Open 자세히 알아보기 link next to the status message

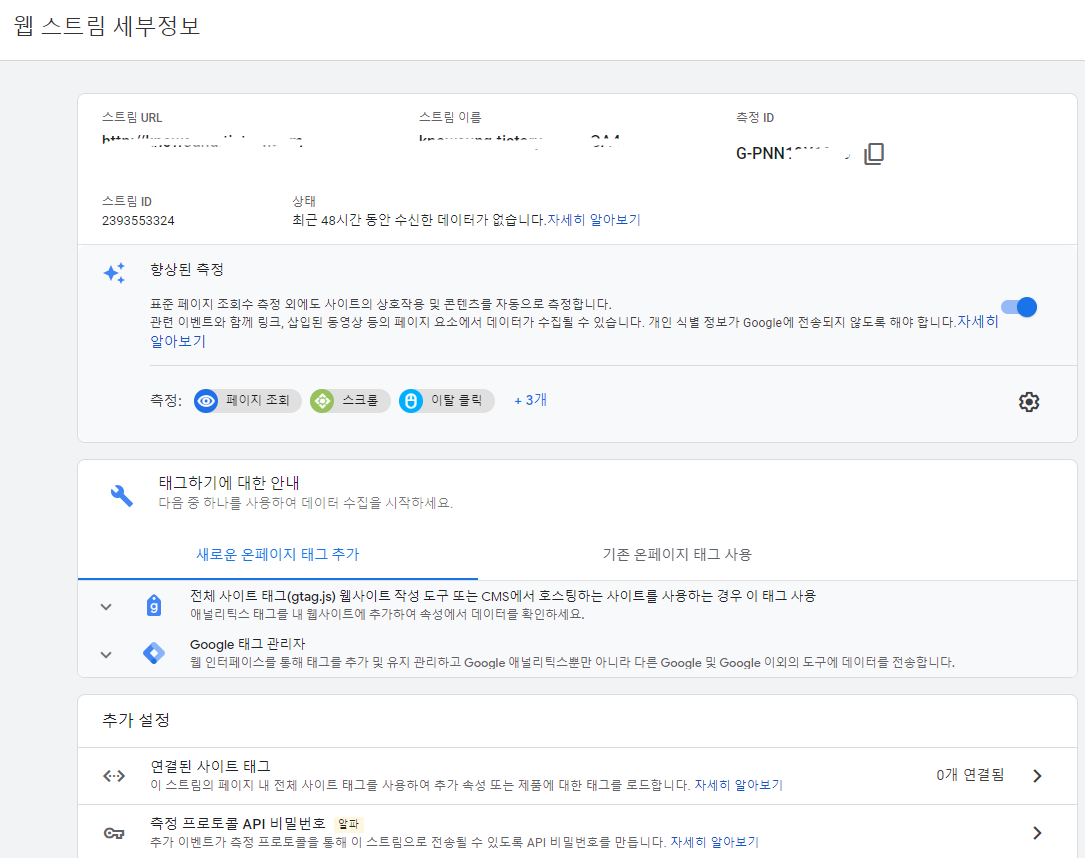(x=594, y=220)
